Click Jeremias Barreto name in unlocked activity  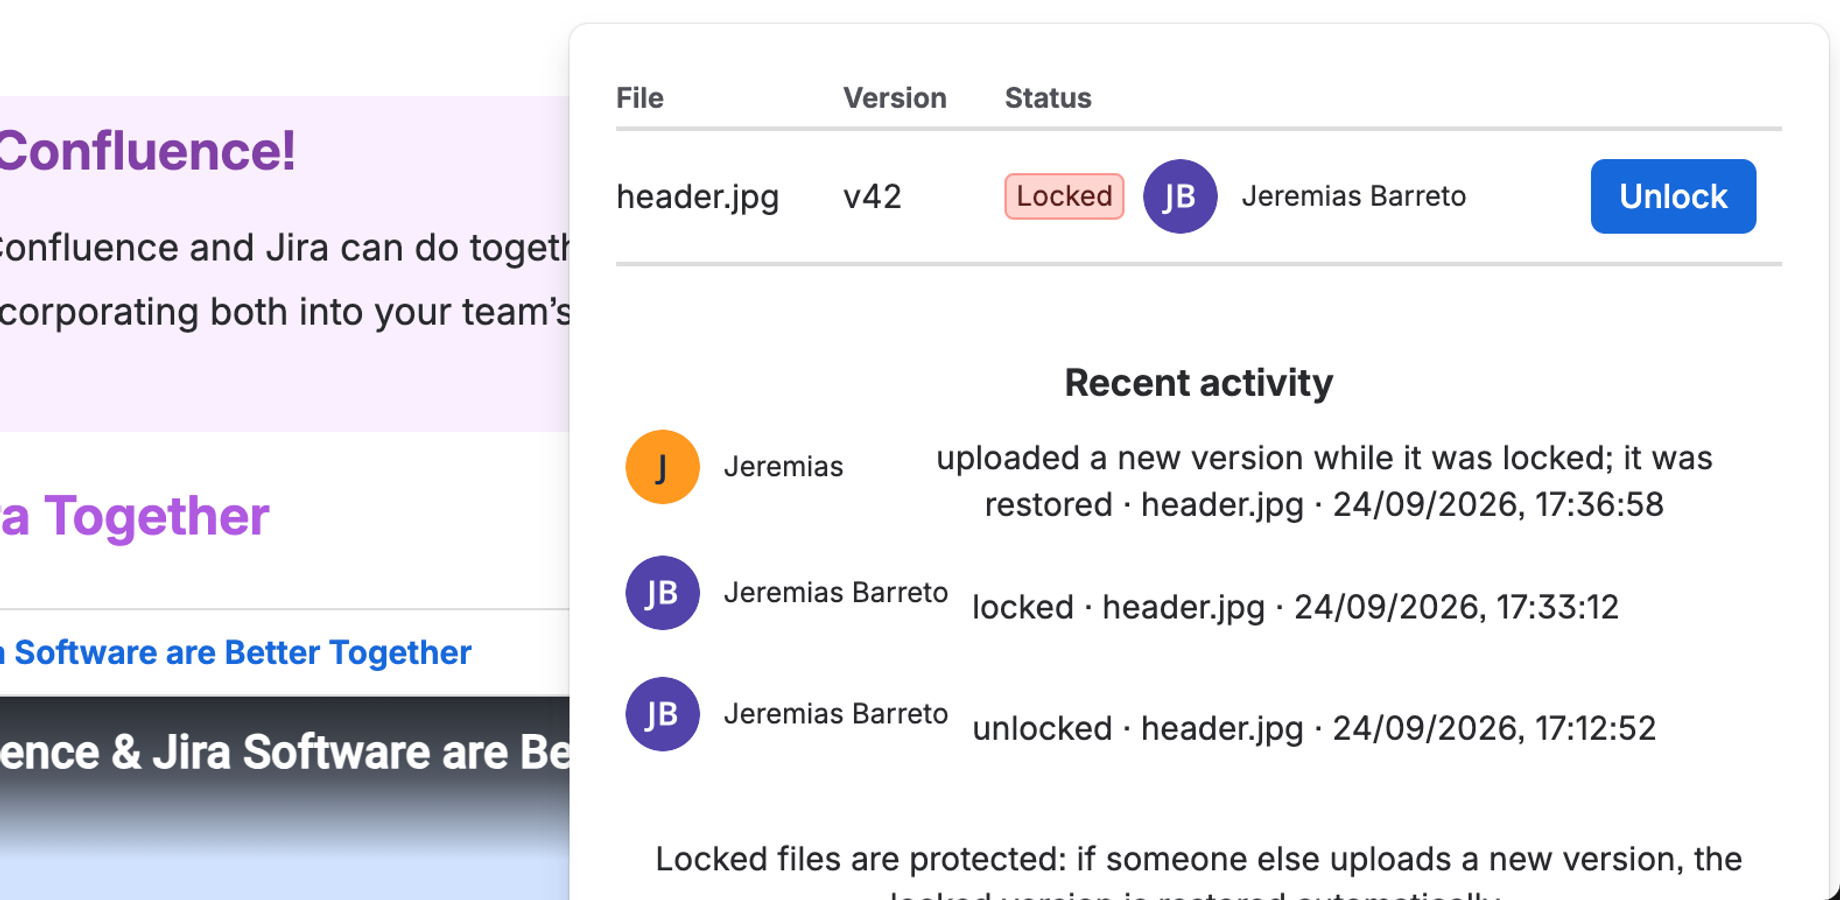coord(836,714)
